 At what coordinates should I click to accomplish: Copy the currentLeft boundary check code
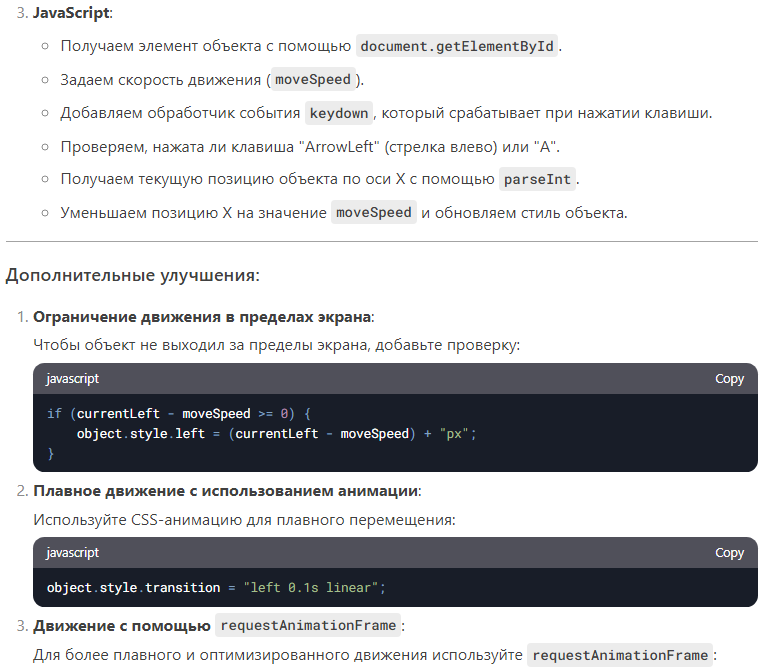[x=729, y=379]
